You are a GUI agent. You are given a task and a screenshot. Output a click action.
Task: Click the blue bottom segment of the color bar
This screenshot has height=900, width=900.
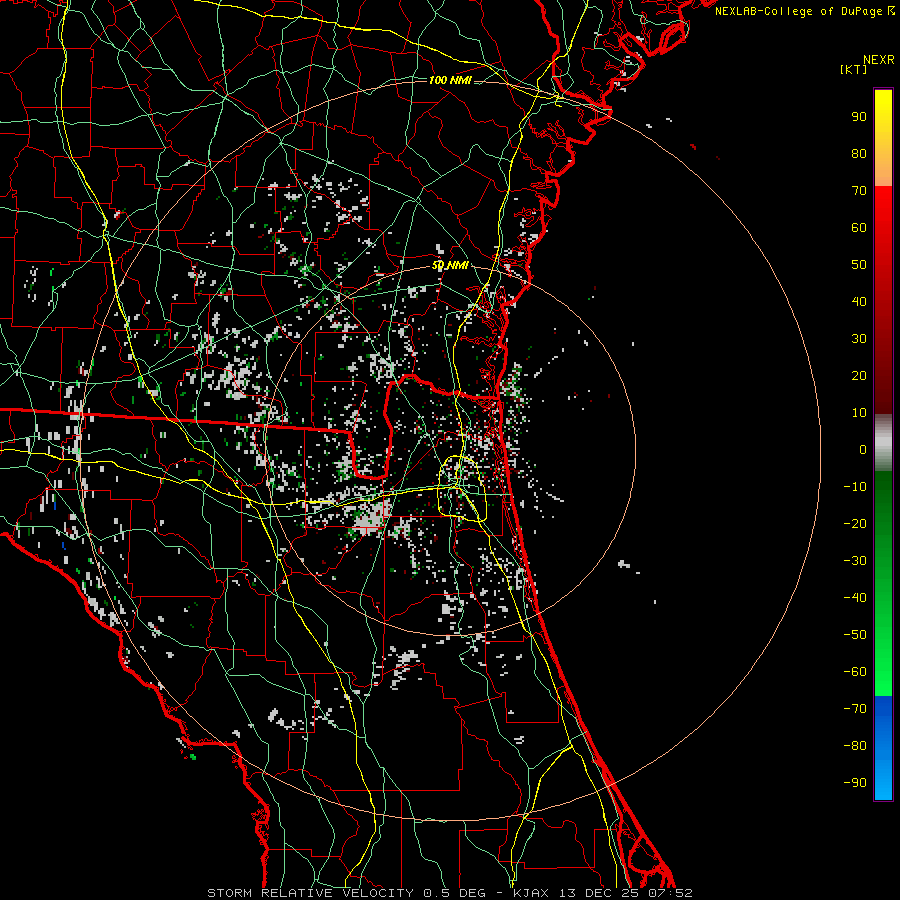tap(883, 748)
